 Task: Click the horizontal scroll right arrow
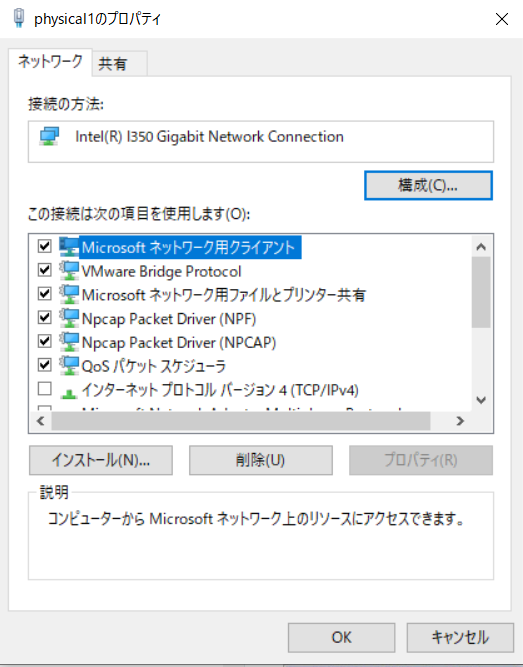(460, 421)
